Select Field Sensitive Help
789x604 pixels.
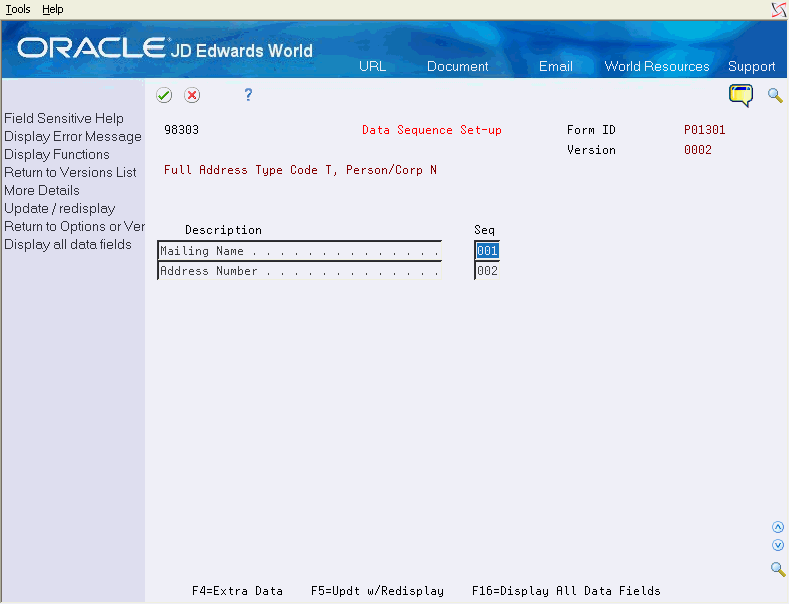(x=64, y=118)
